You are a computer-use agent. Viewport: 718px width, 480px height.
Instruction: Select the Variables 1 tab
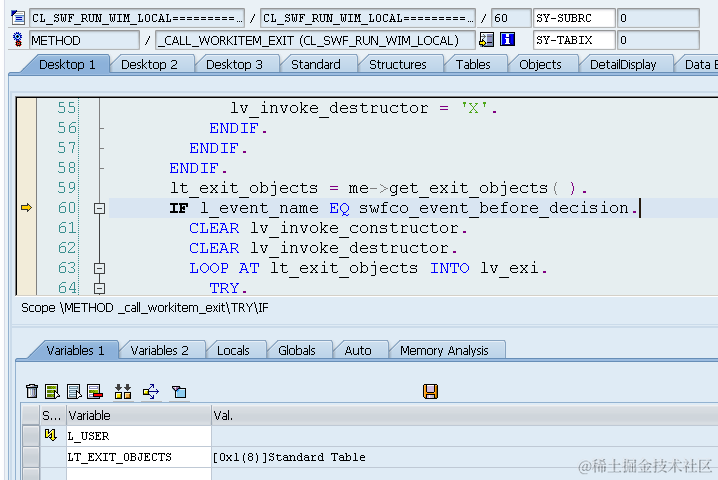click(75, 350)
